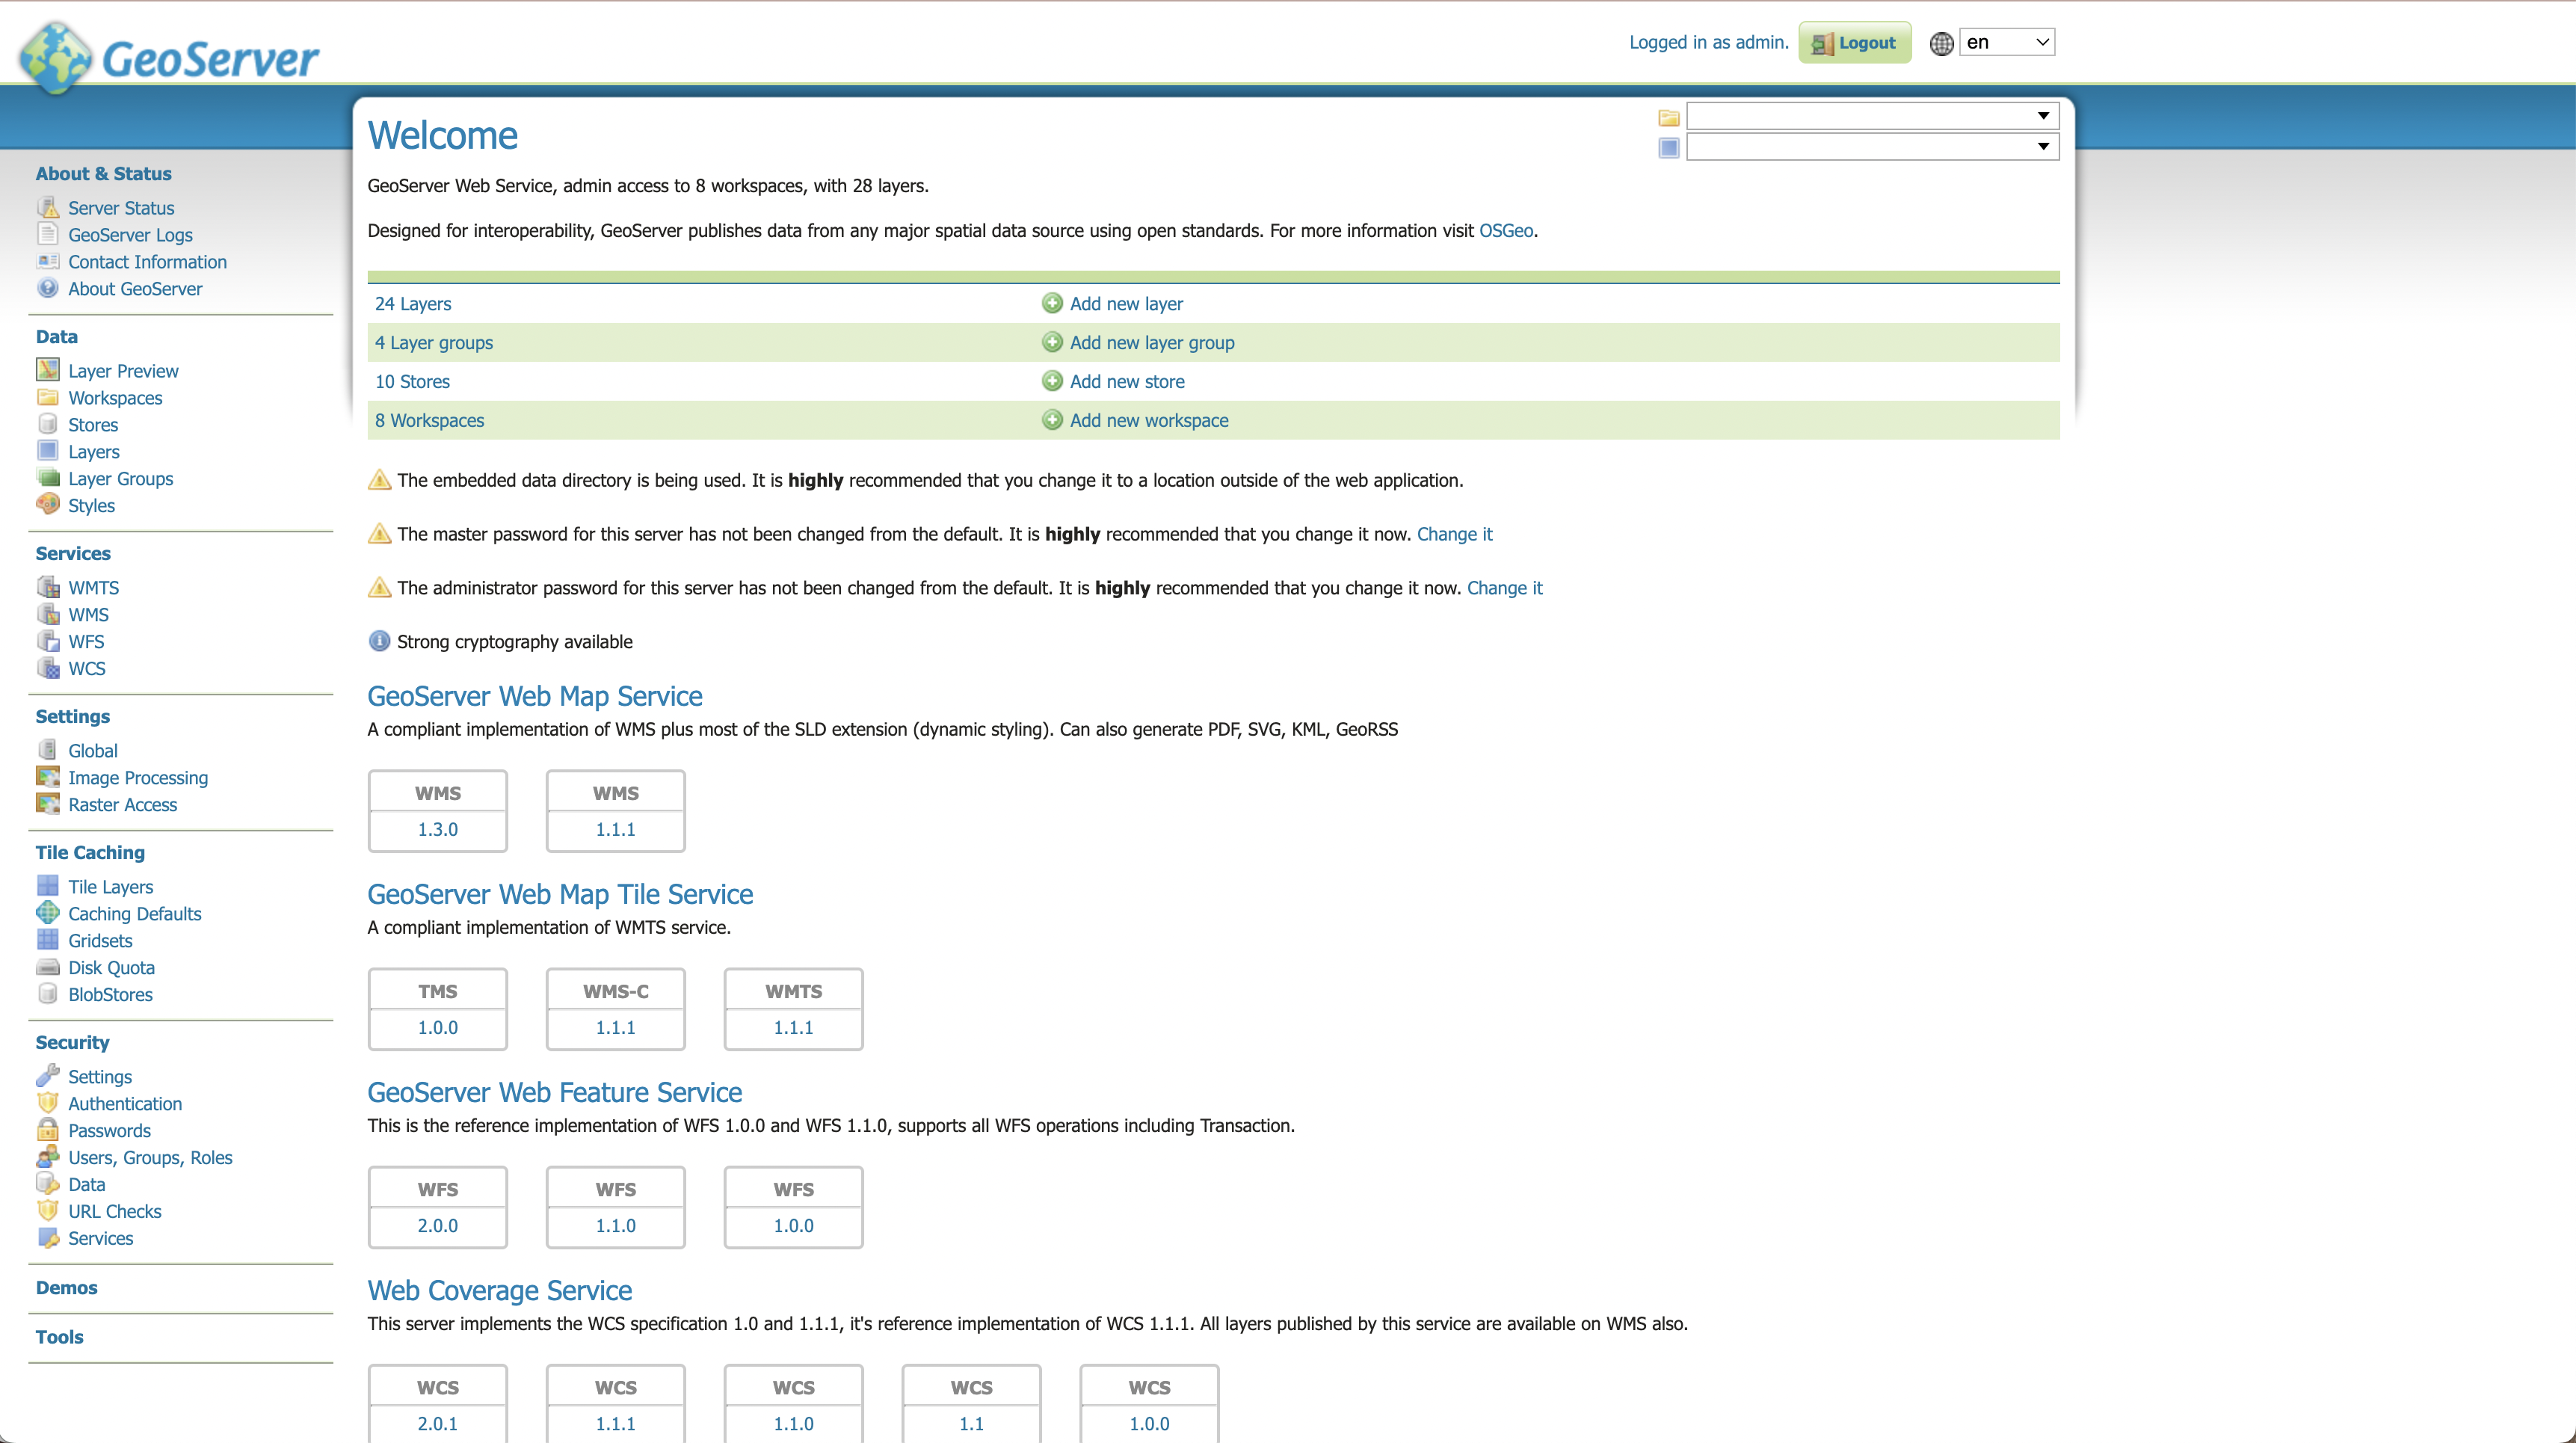This screenshot has width=2576, height=1443.
Task: Click the Layer Preview map icon
Action: [47, 370]
